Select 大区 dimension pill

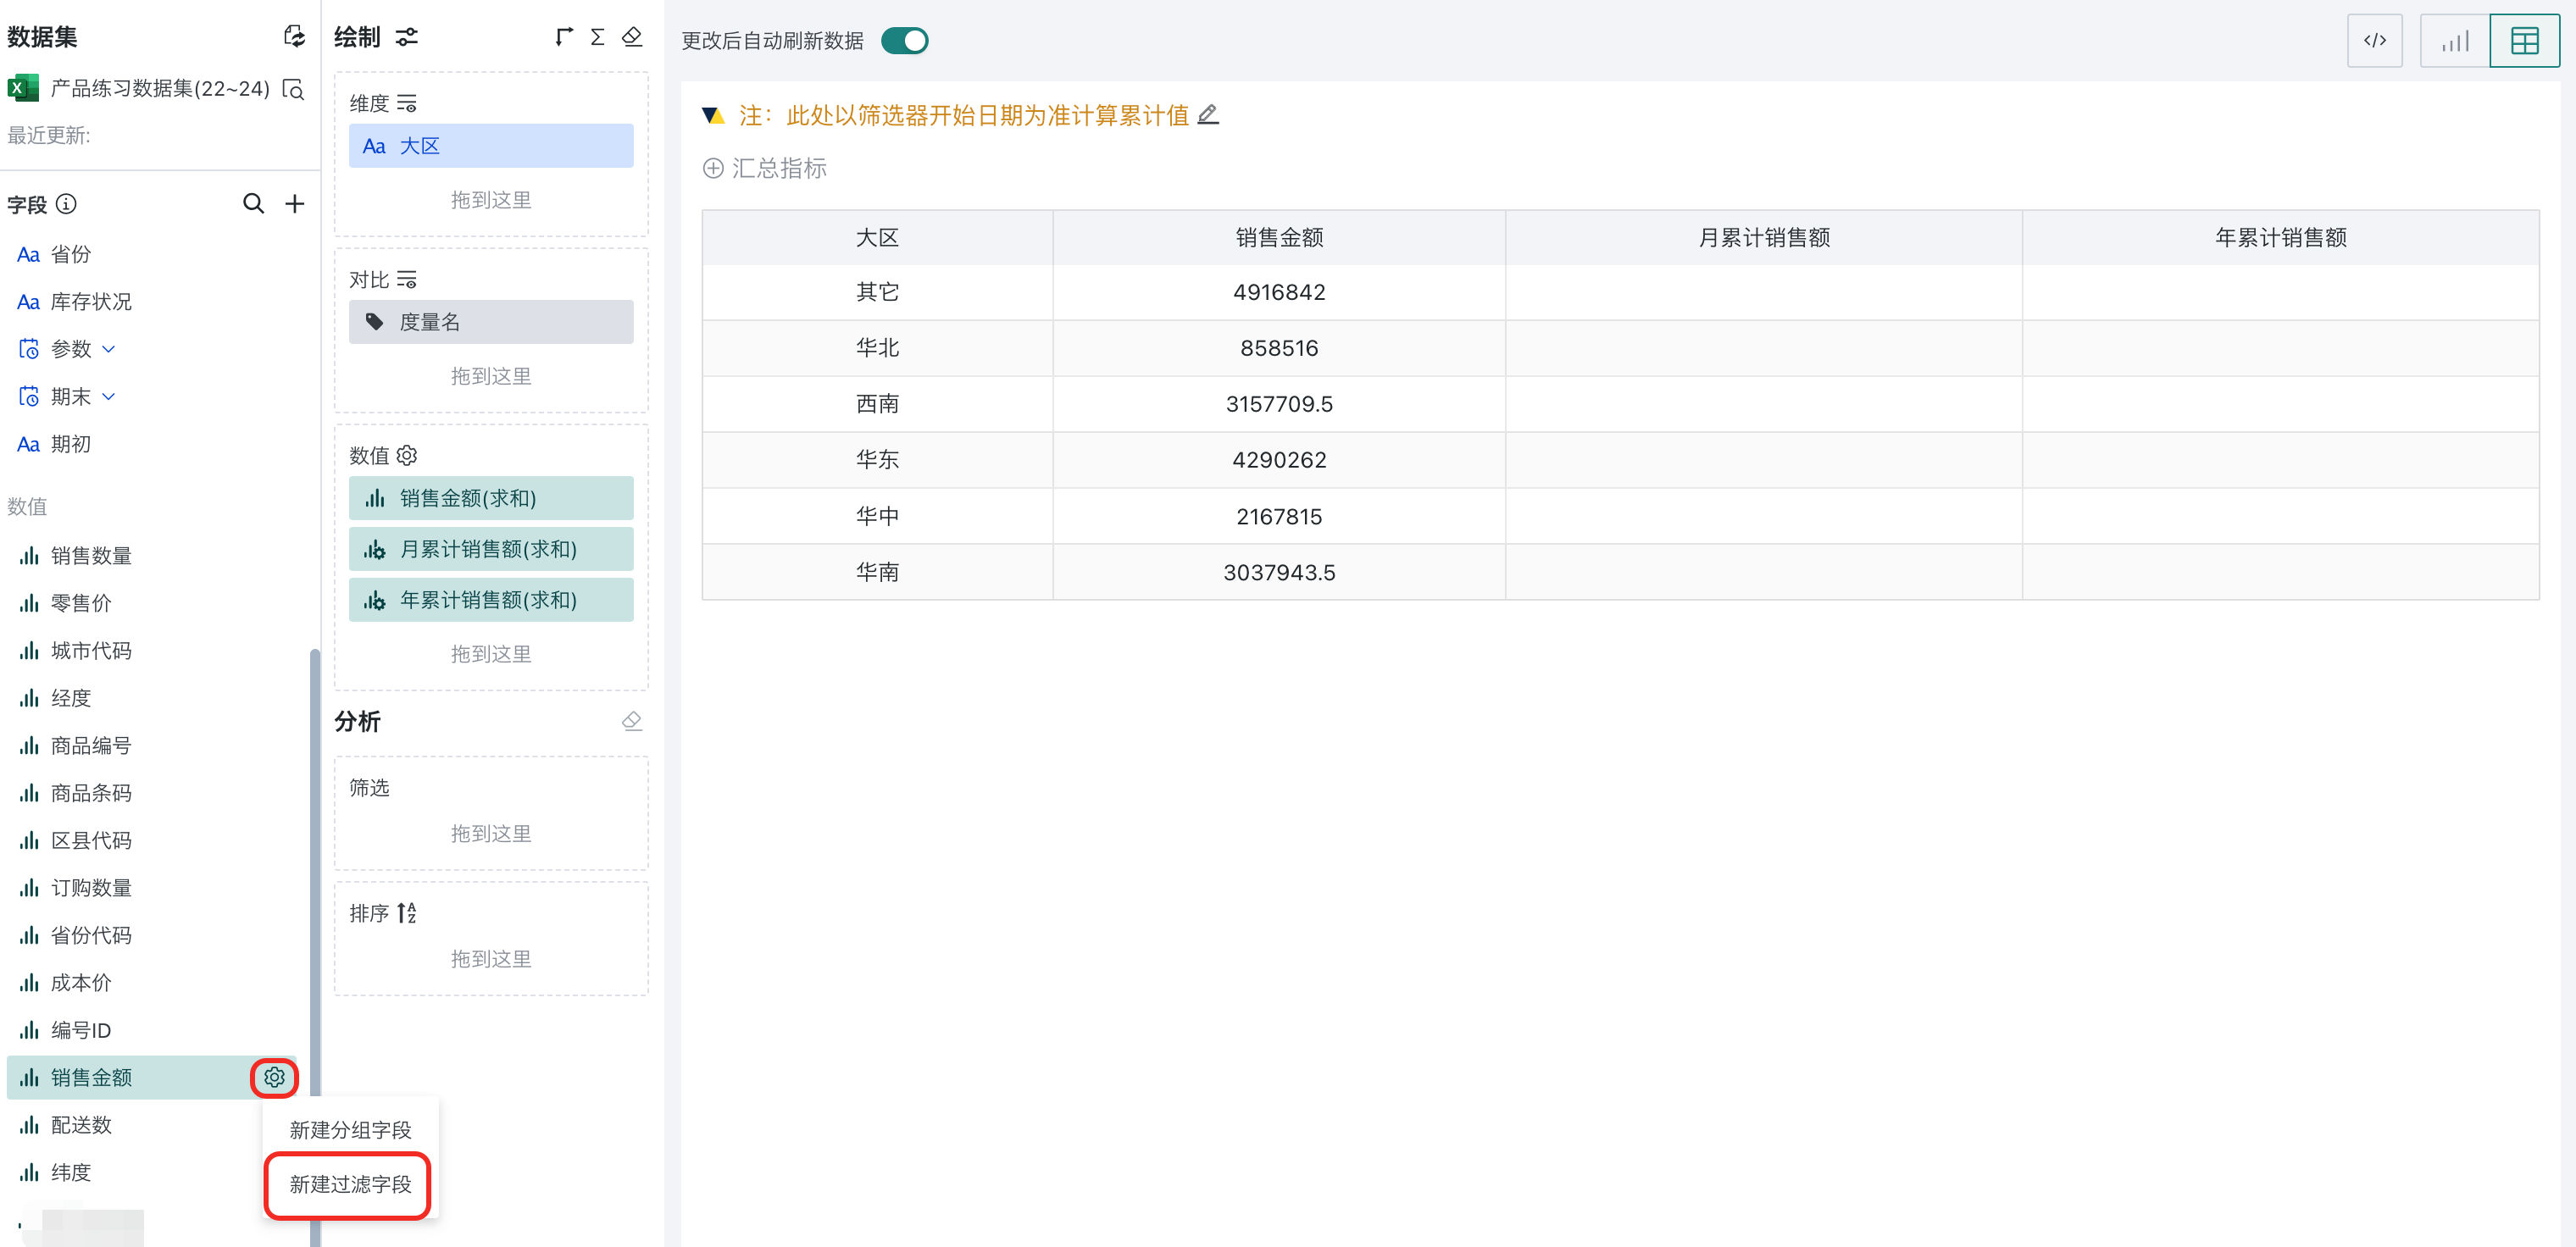coord(490,146)
